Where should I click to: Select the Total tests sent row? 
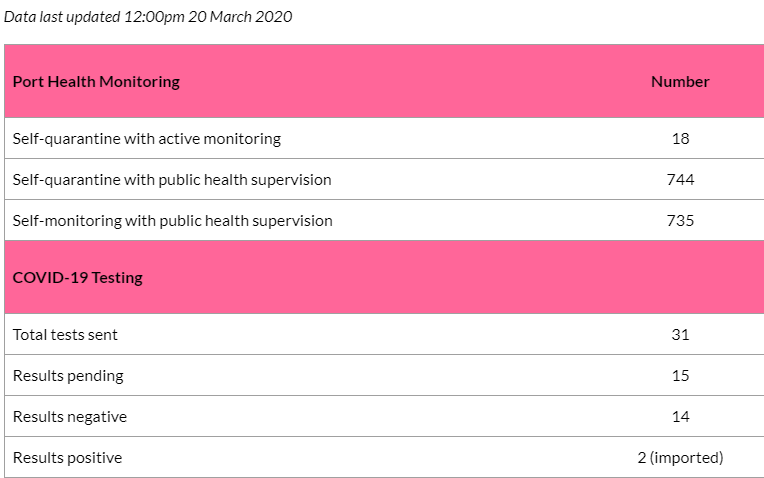[384, 334]
